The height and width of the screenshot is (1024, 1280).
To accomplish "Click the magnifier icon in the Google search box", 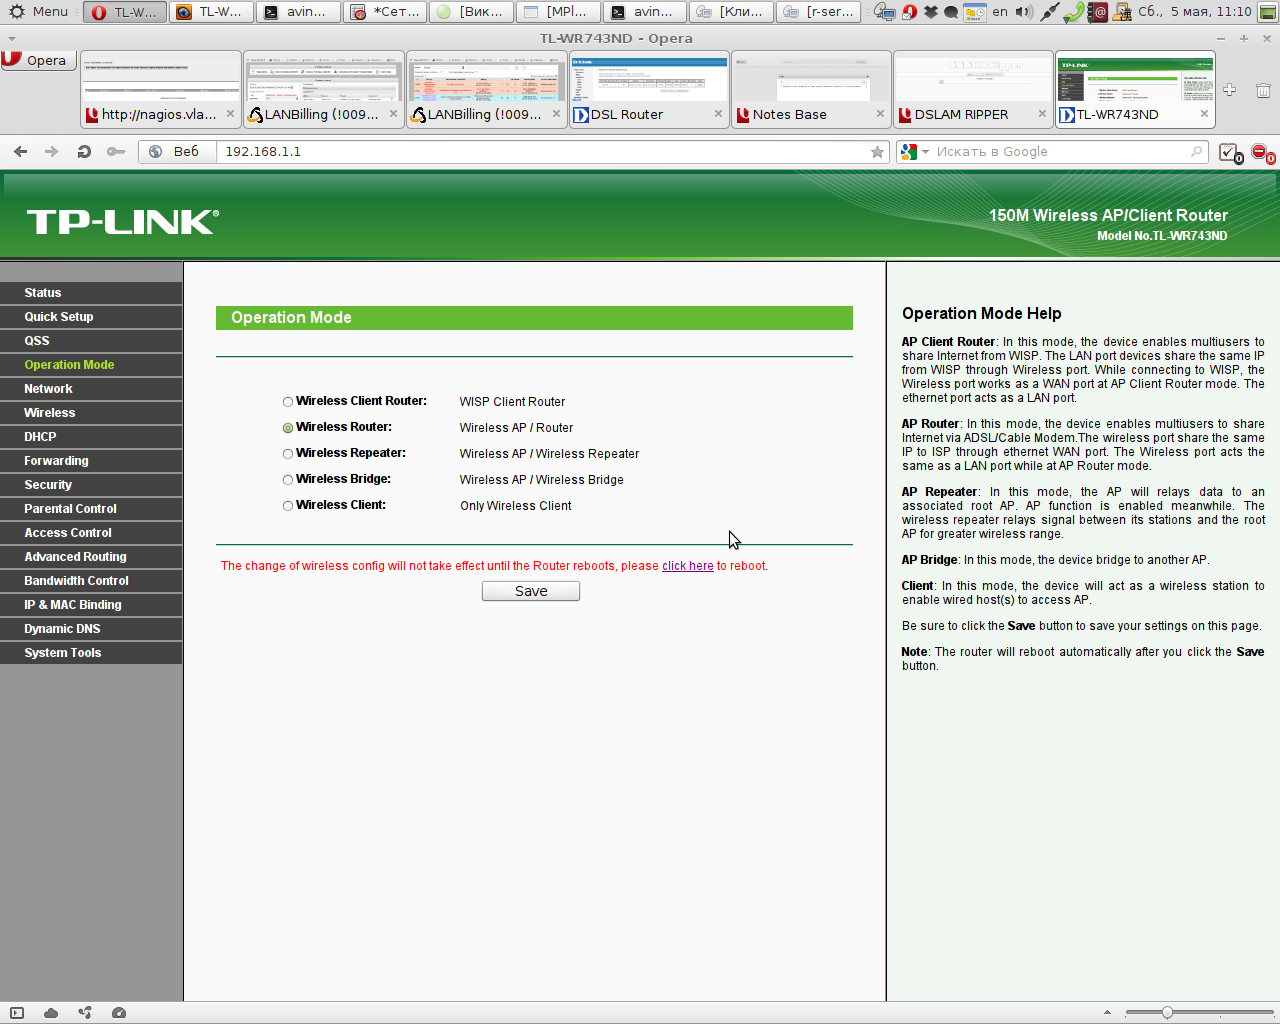I will [x=1196, y=152].
